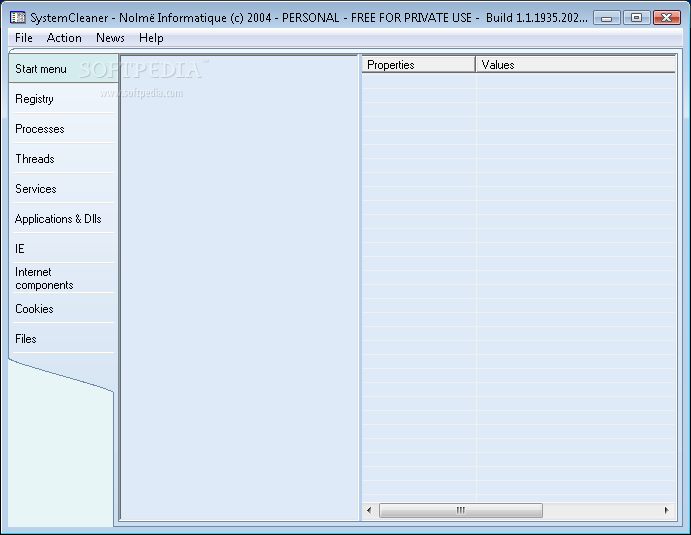View the Cookies section
Image resolution: width=691 pixels, height=535 pixels.
pos(63,308)
